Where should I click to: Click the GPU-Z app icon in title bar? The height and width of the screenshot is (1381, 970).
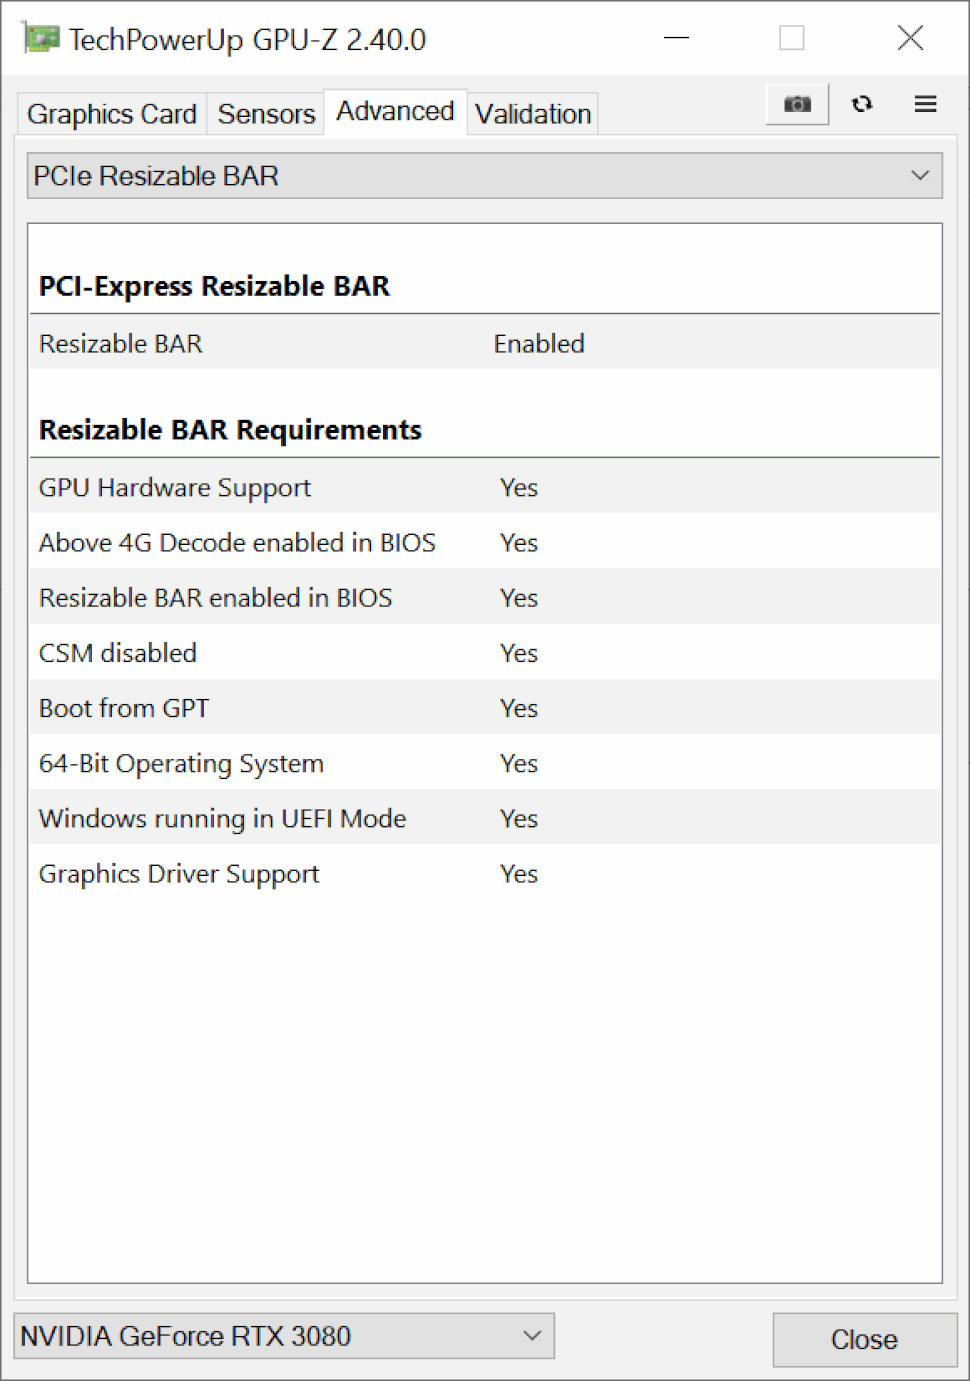41,39
